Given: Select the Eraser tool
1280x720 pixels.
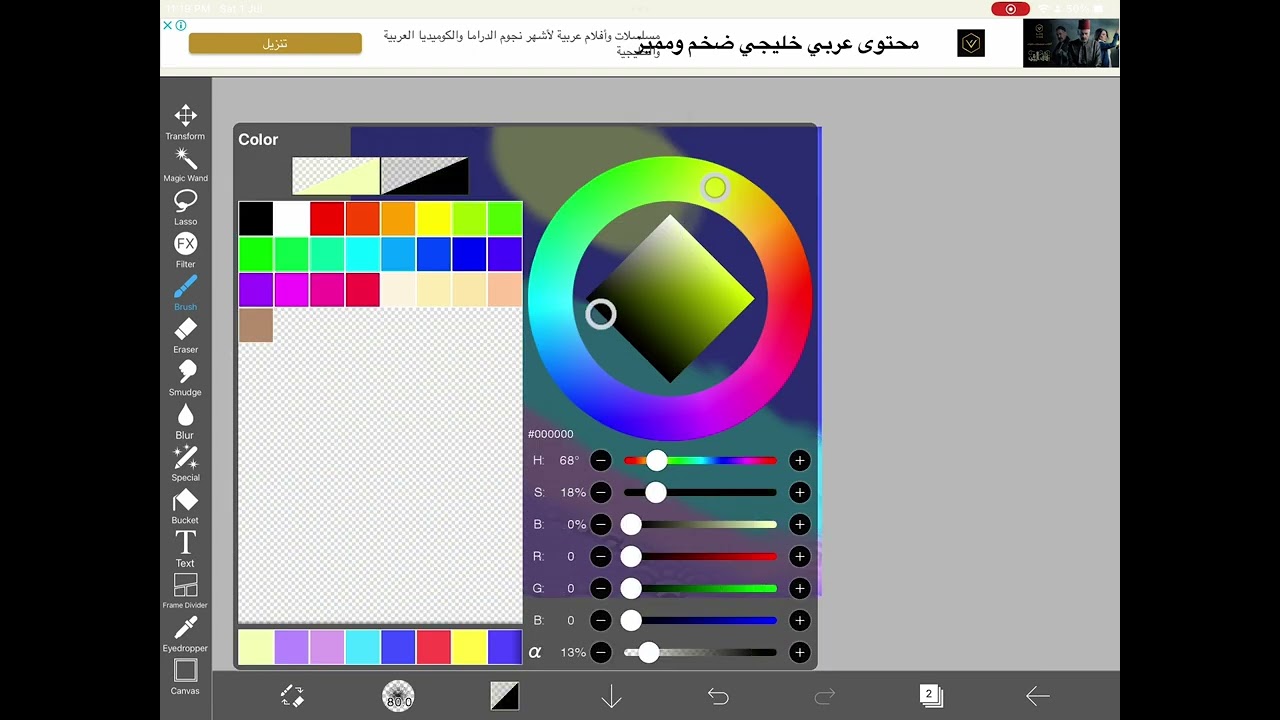Looking at the screenshot, I should pyautogui.click(x=185, y=336).
